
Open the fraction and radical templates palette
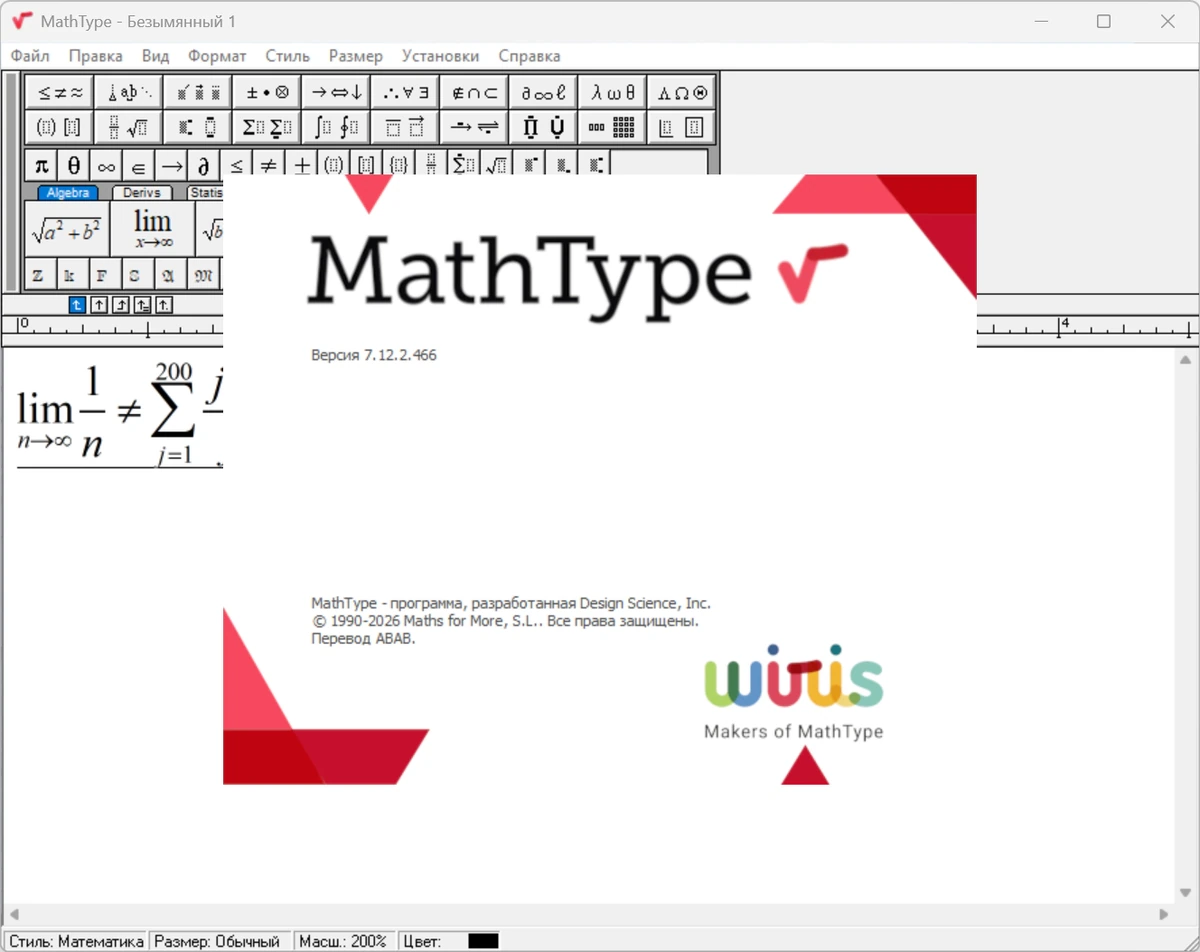click(128, 127)
